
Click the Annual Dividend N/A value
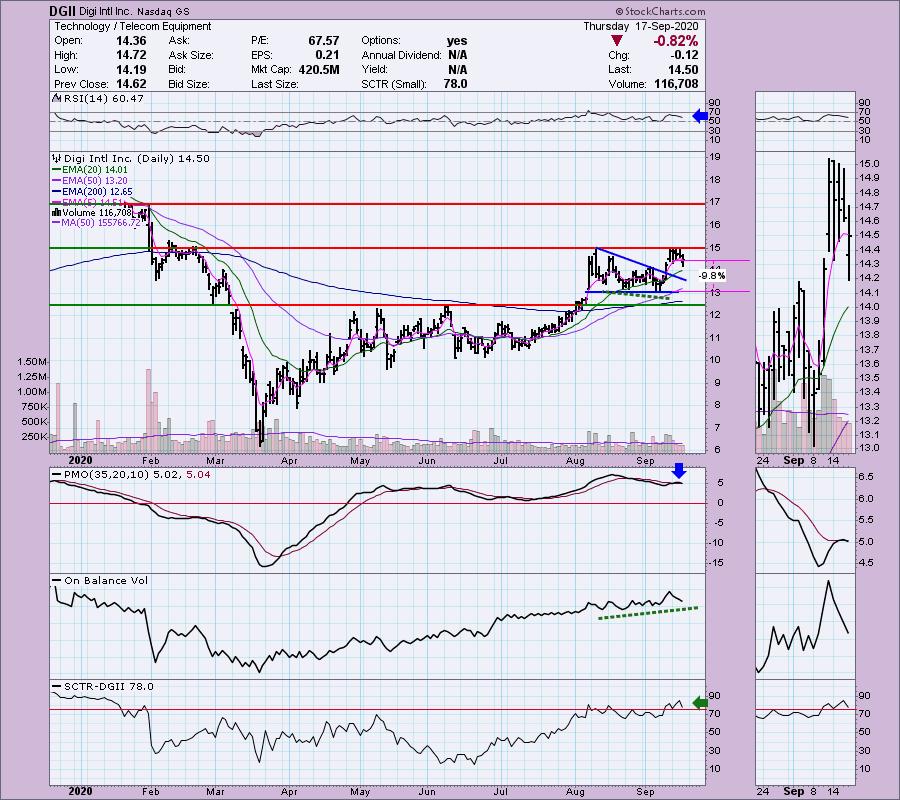pos(457,55)
